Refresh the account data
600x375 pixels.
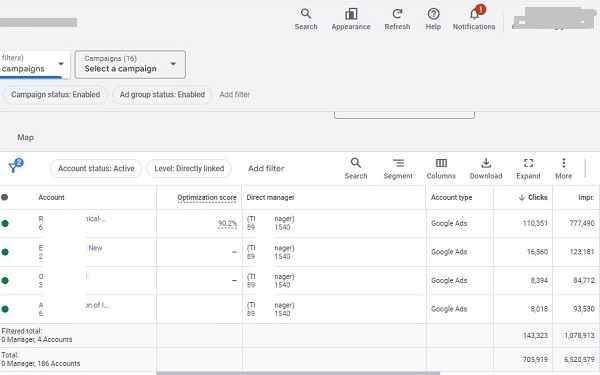tap(397, 19)
